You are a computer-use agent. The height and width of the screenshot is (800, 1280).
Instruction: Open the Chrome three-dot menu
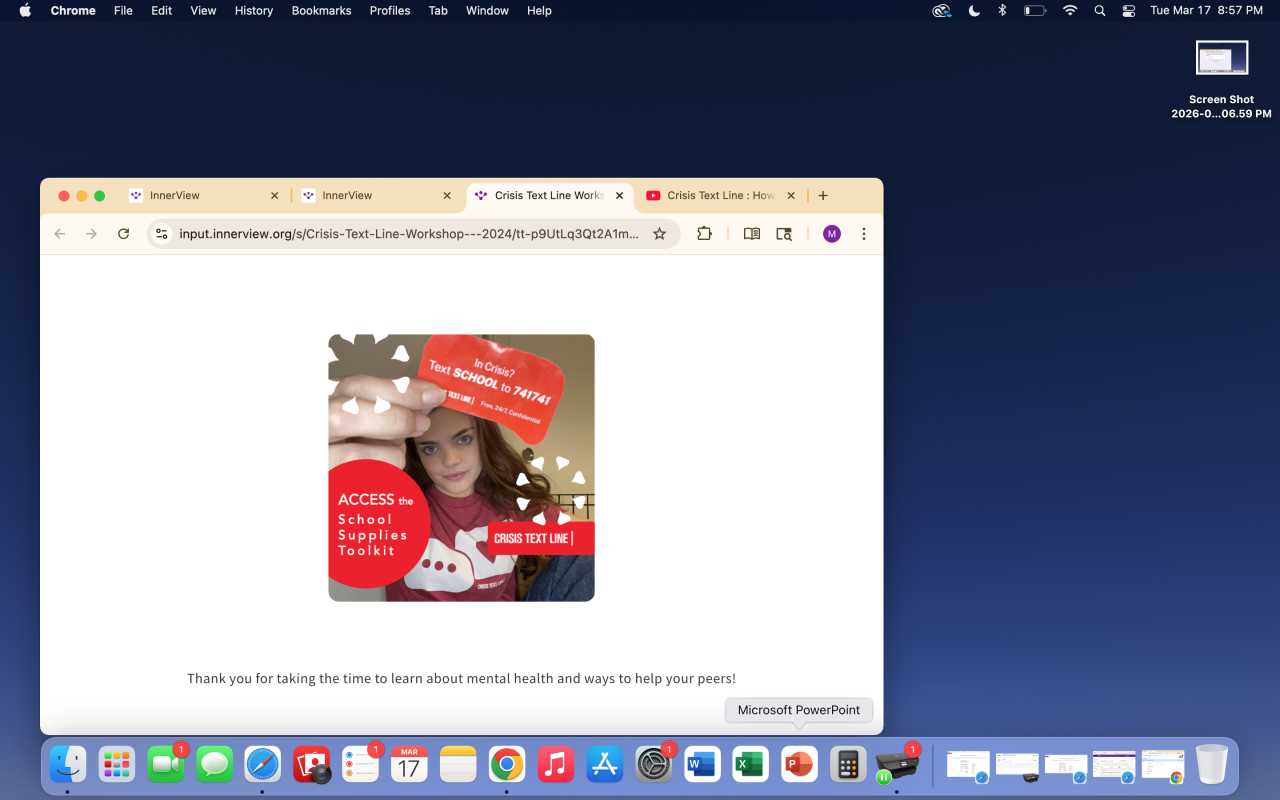864,234
